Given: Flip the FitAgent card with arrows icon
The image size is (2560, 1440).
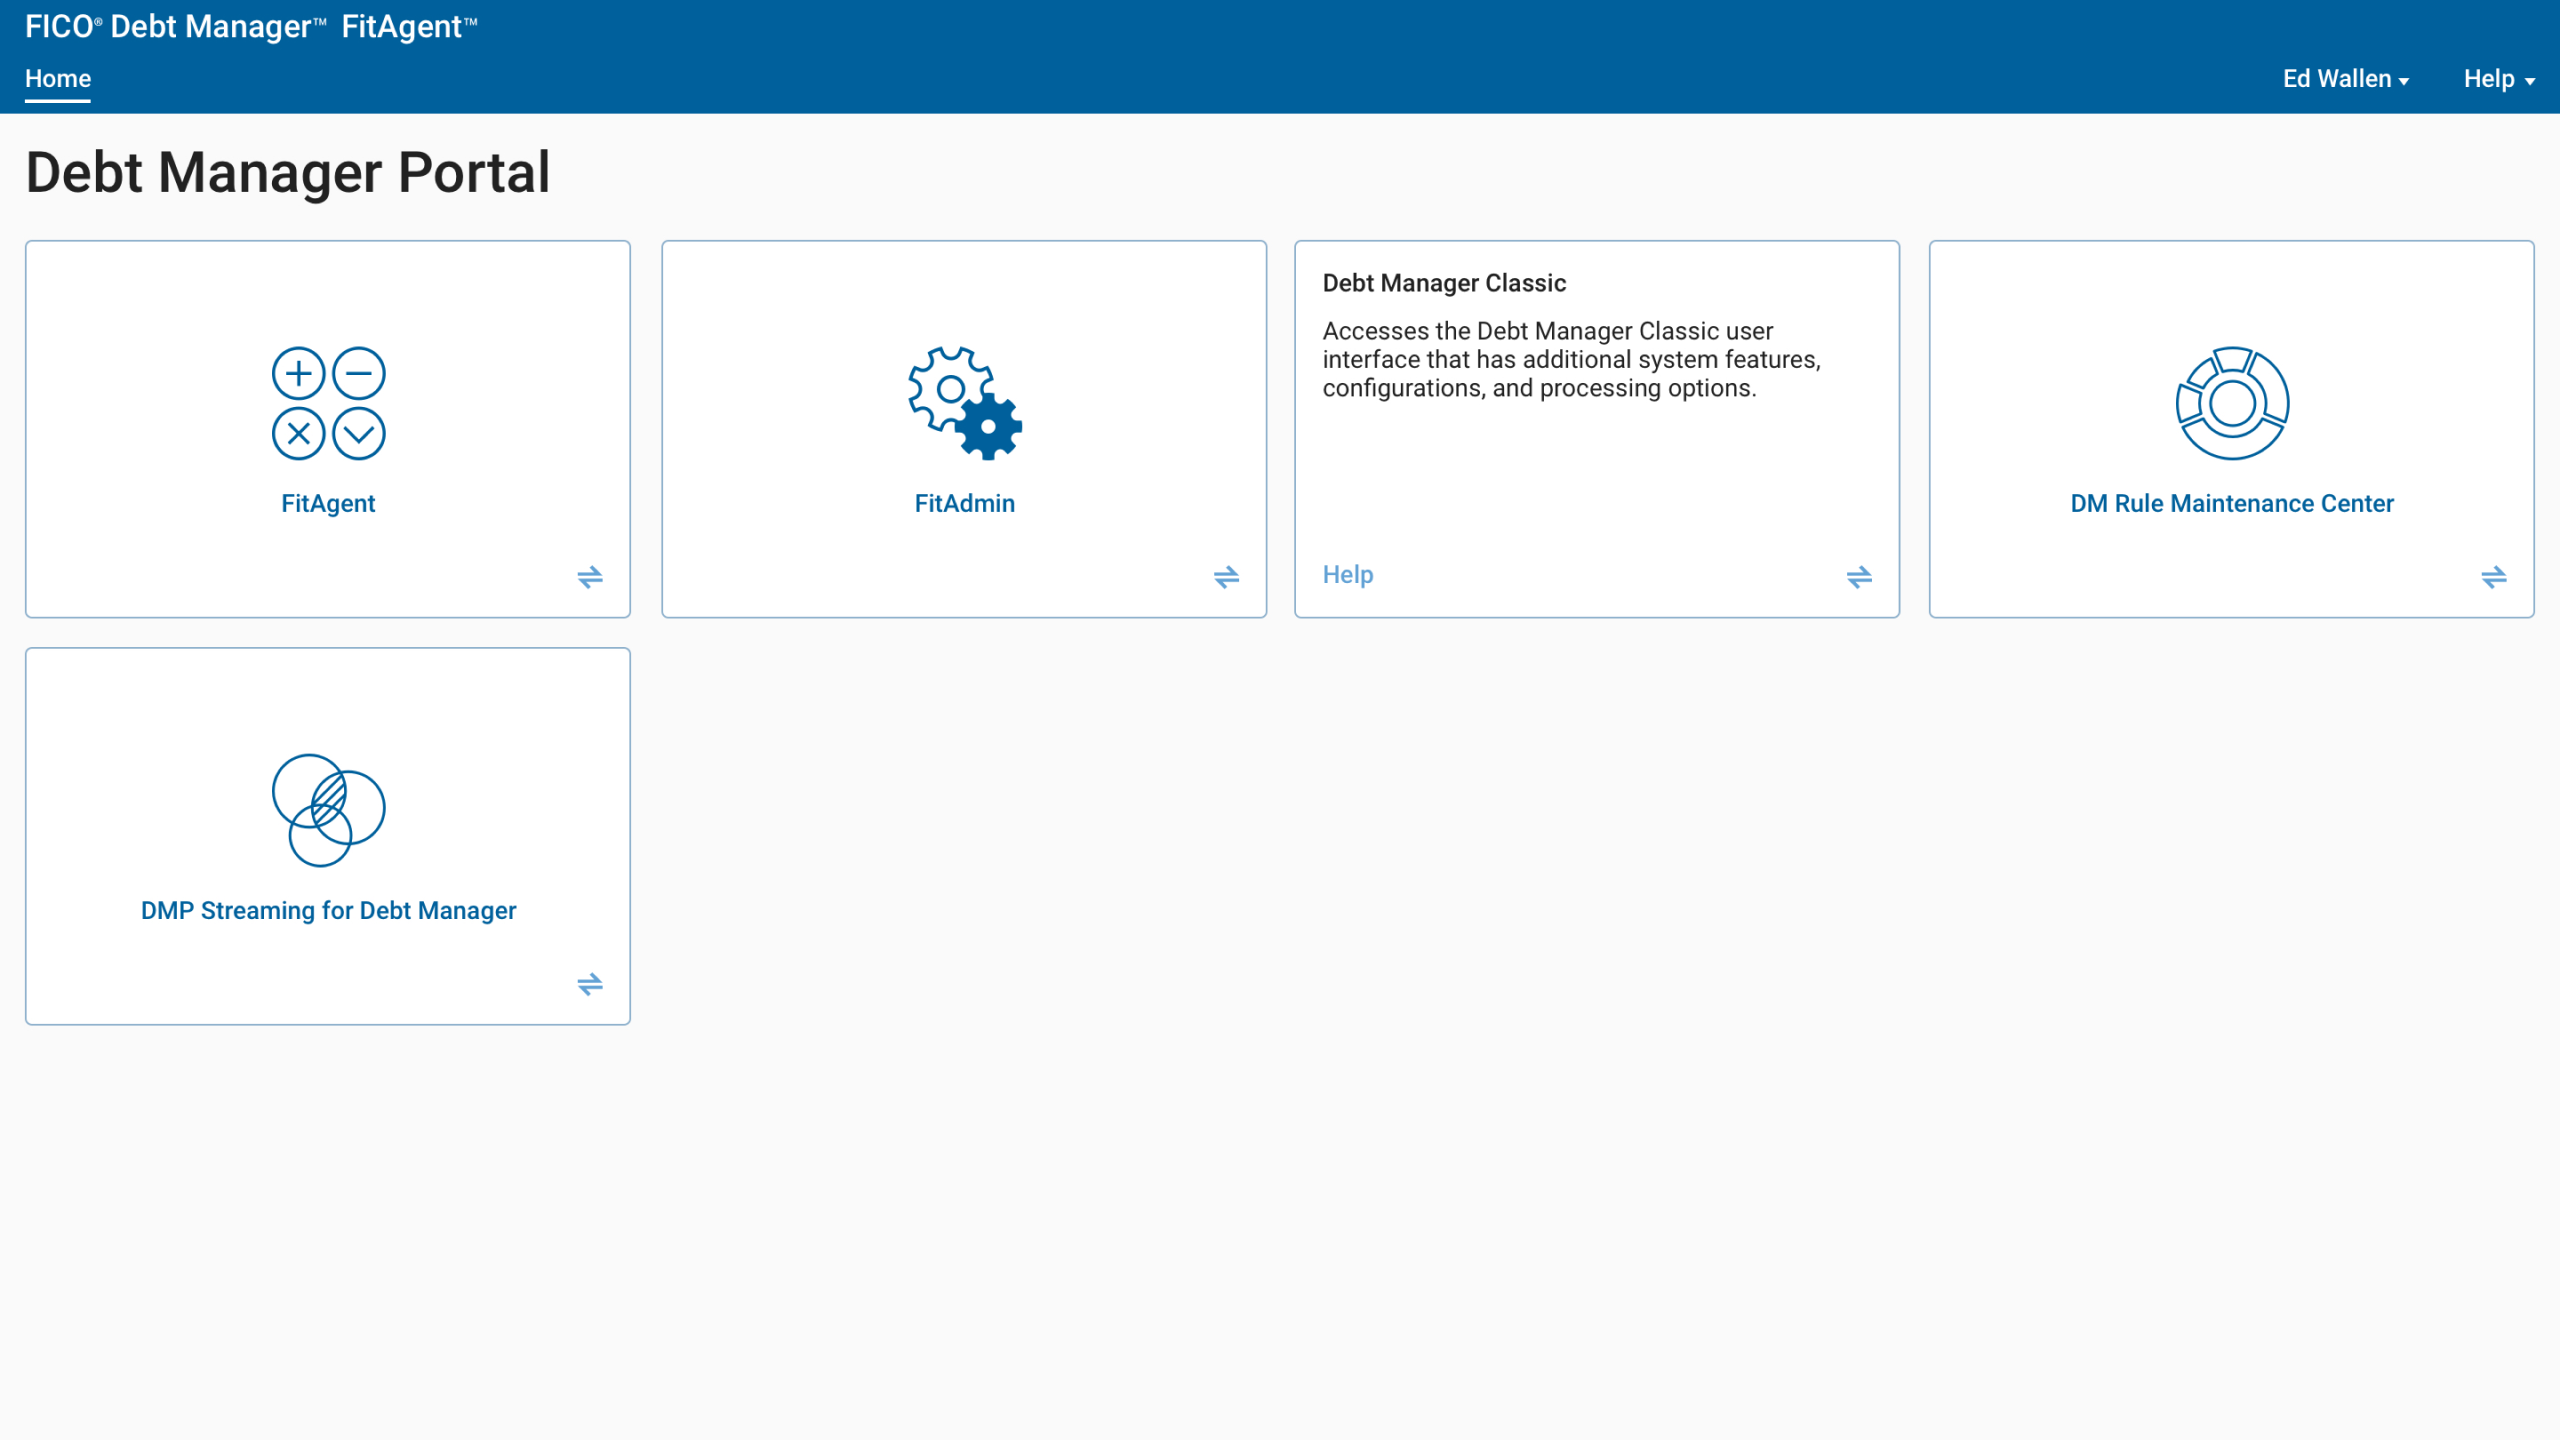Looking at the screenshot, I should [590, 577].
